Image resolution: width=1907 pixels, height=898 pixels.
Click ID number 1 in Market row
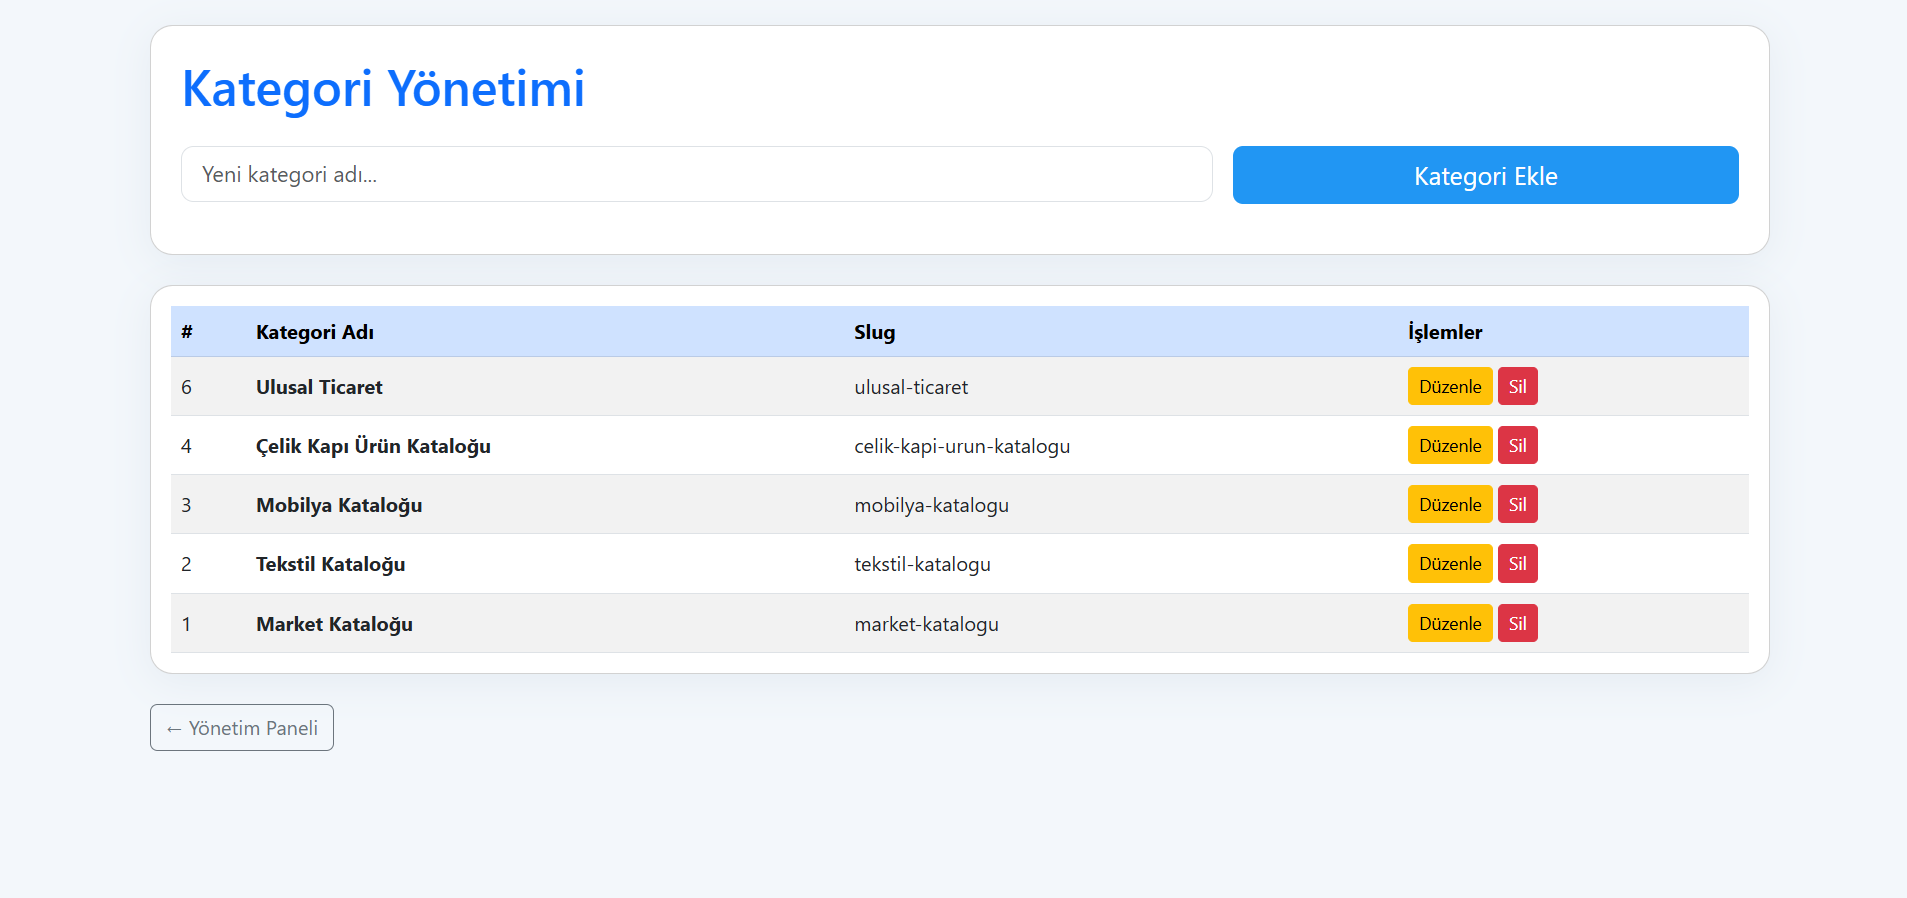point(186,624)
